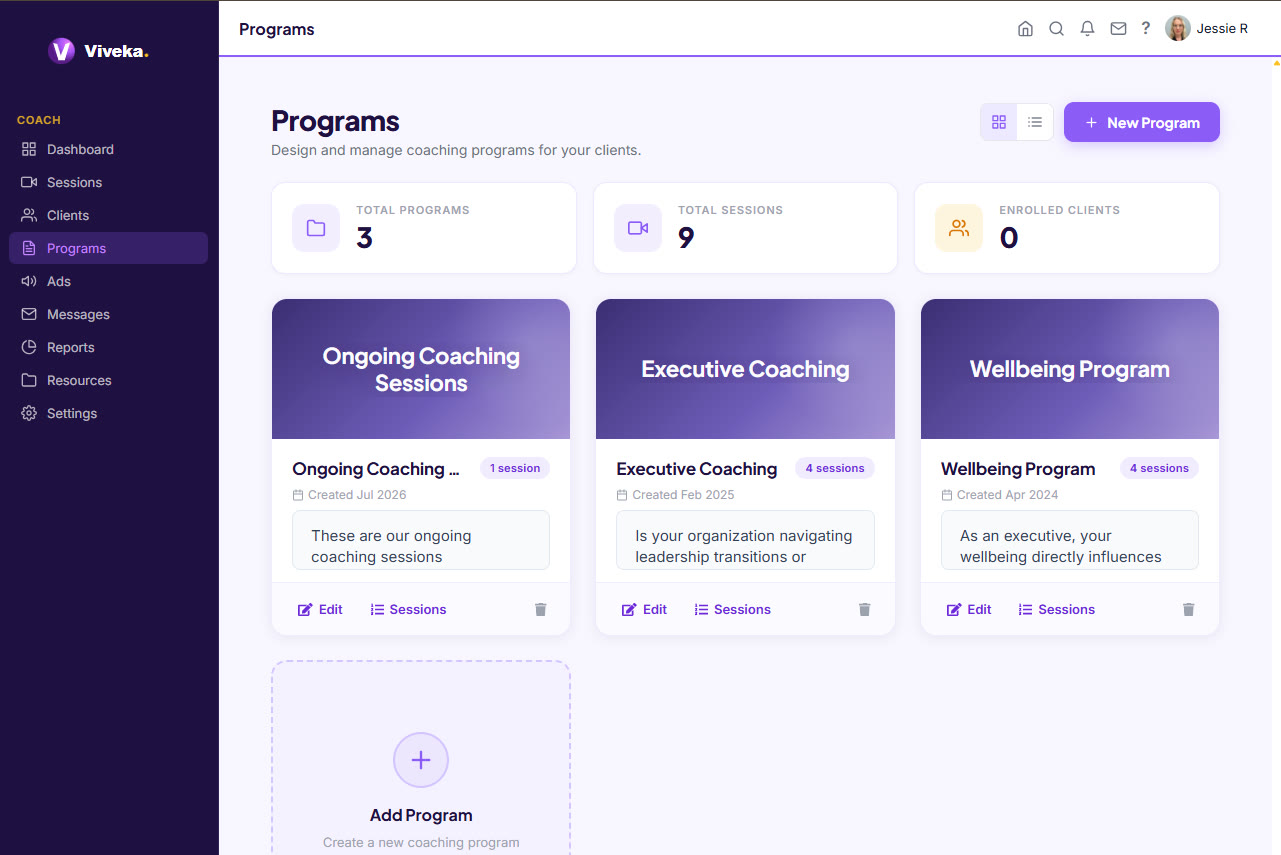The height and width of the screenshot is (855, 1281).
Task: Open Clients in the sidebar
Action: 108,215
